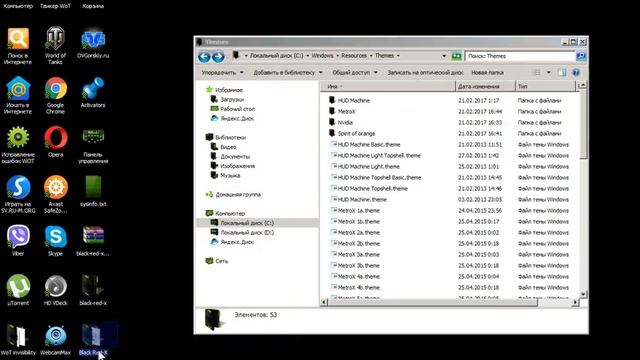The width and height of the screenshot is (640, 360).
Task: Open the Avast SafeZone desktop icon
Action: [x=56, y=194]
